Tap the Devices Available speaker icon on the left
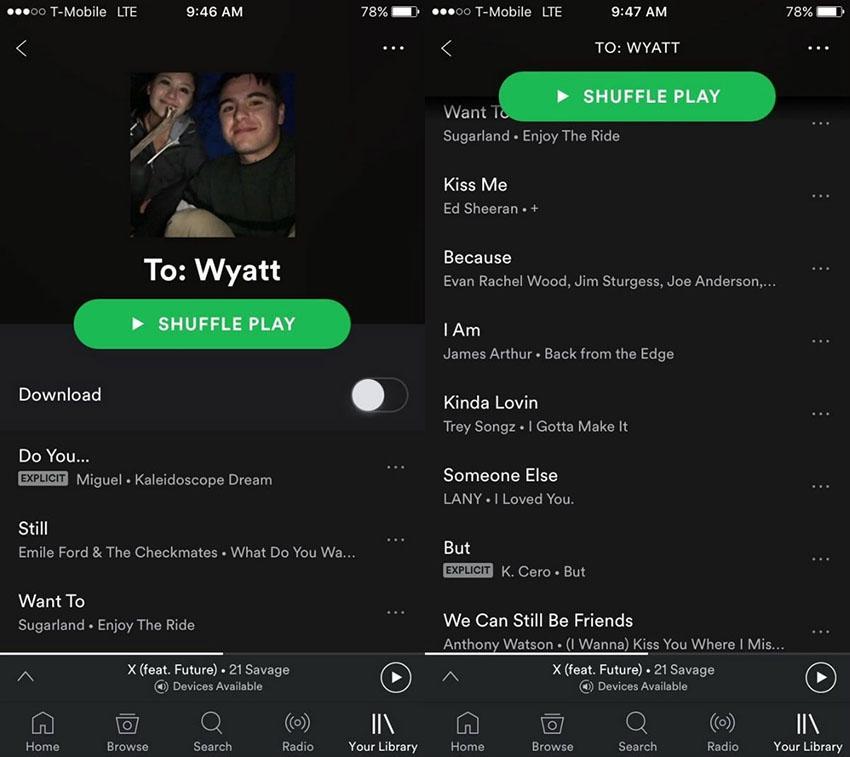The height and width of the screenshot is (757, 850). click(161, 687)
